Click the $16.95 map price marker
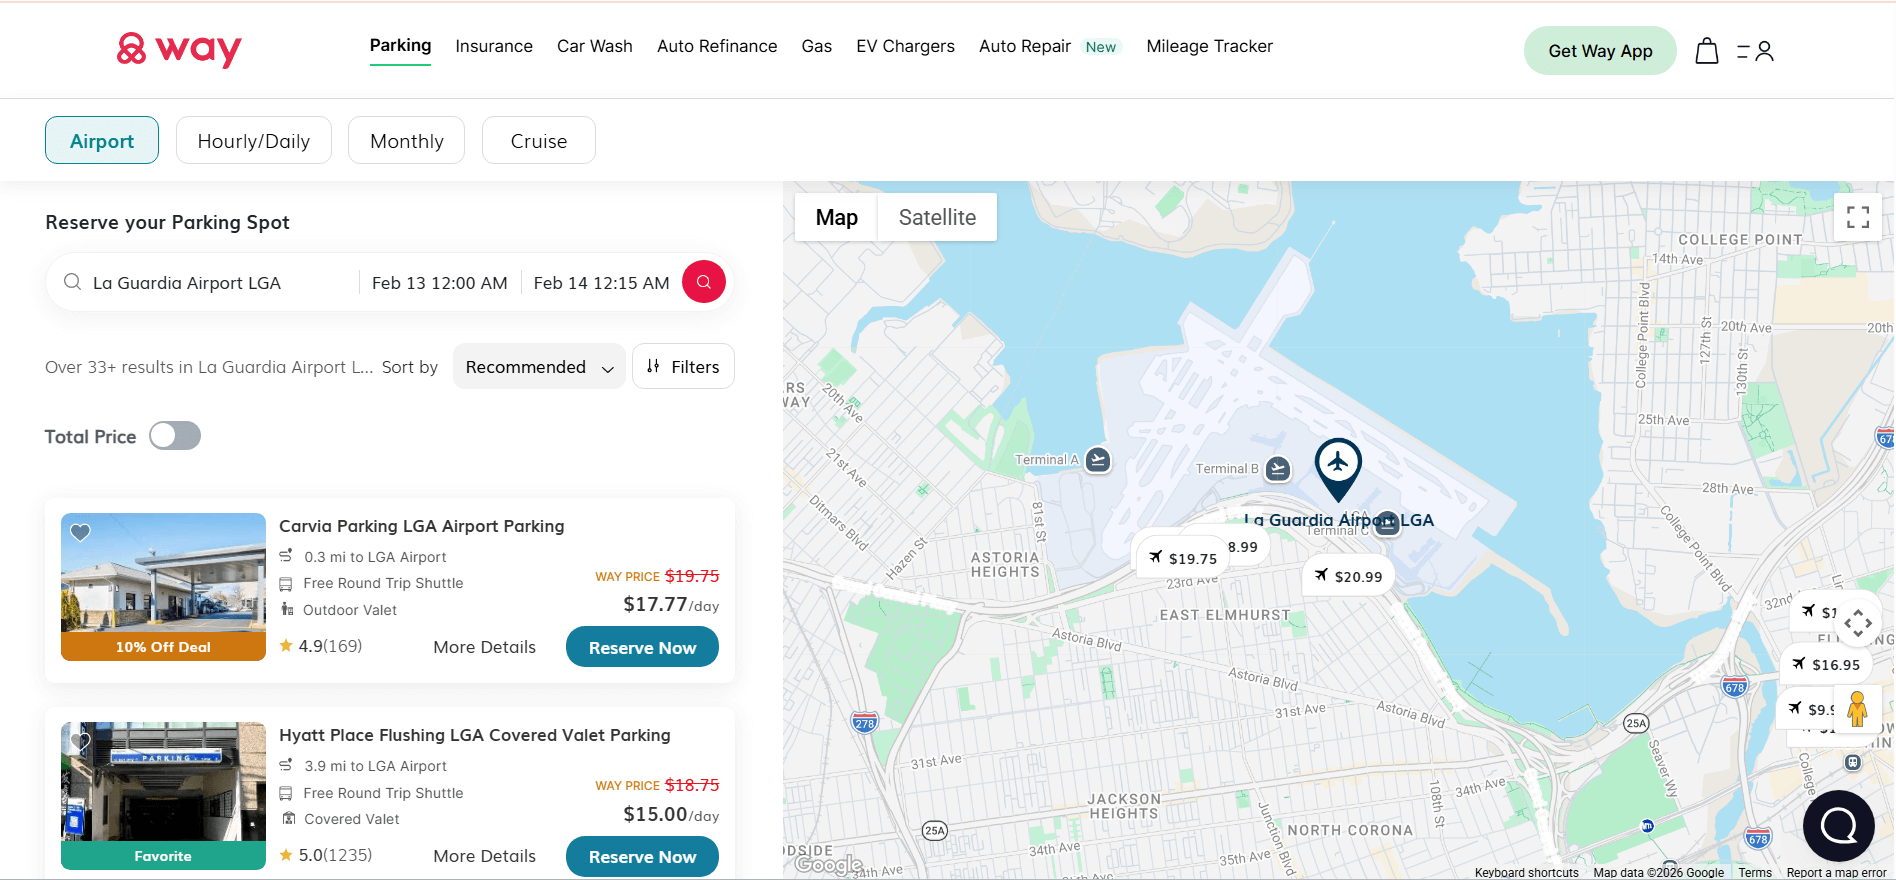This screenshot has height=880, width=1896. pos(1826,664)
